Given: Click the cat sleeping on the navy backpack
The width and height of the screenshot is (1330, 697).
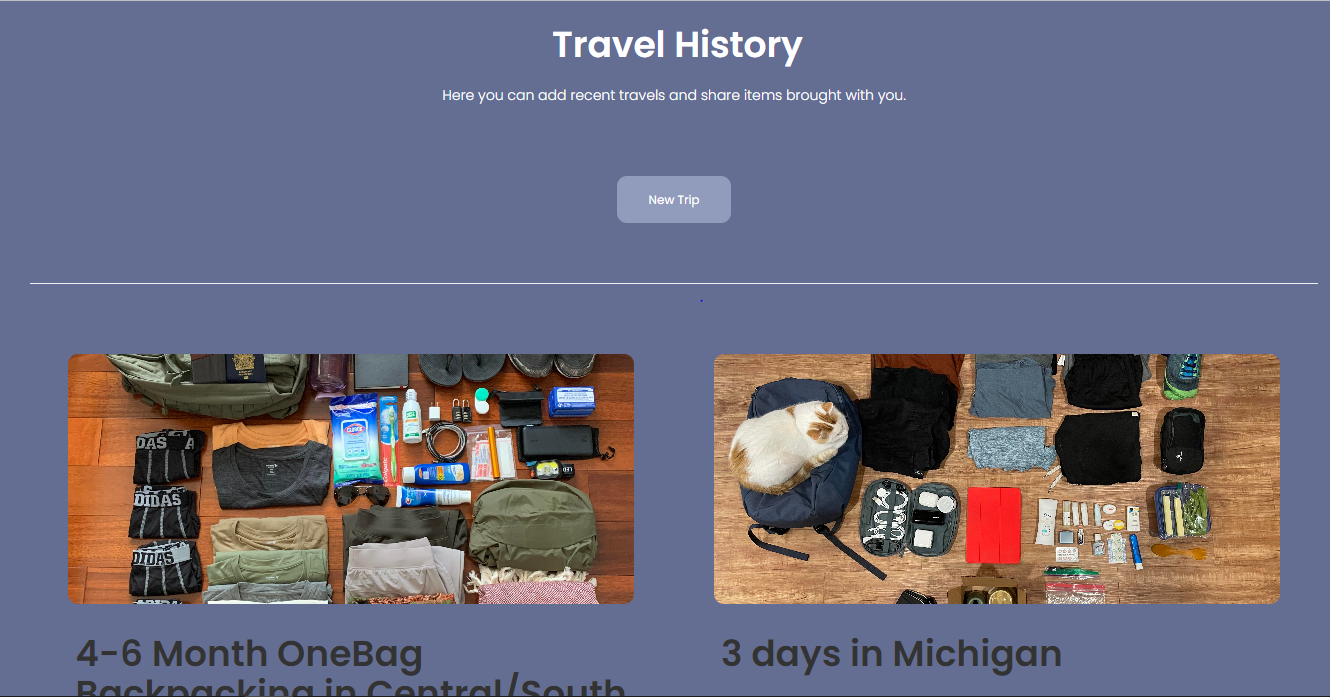Looking at the screenshot, I should pos(791,446).
